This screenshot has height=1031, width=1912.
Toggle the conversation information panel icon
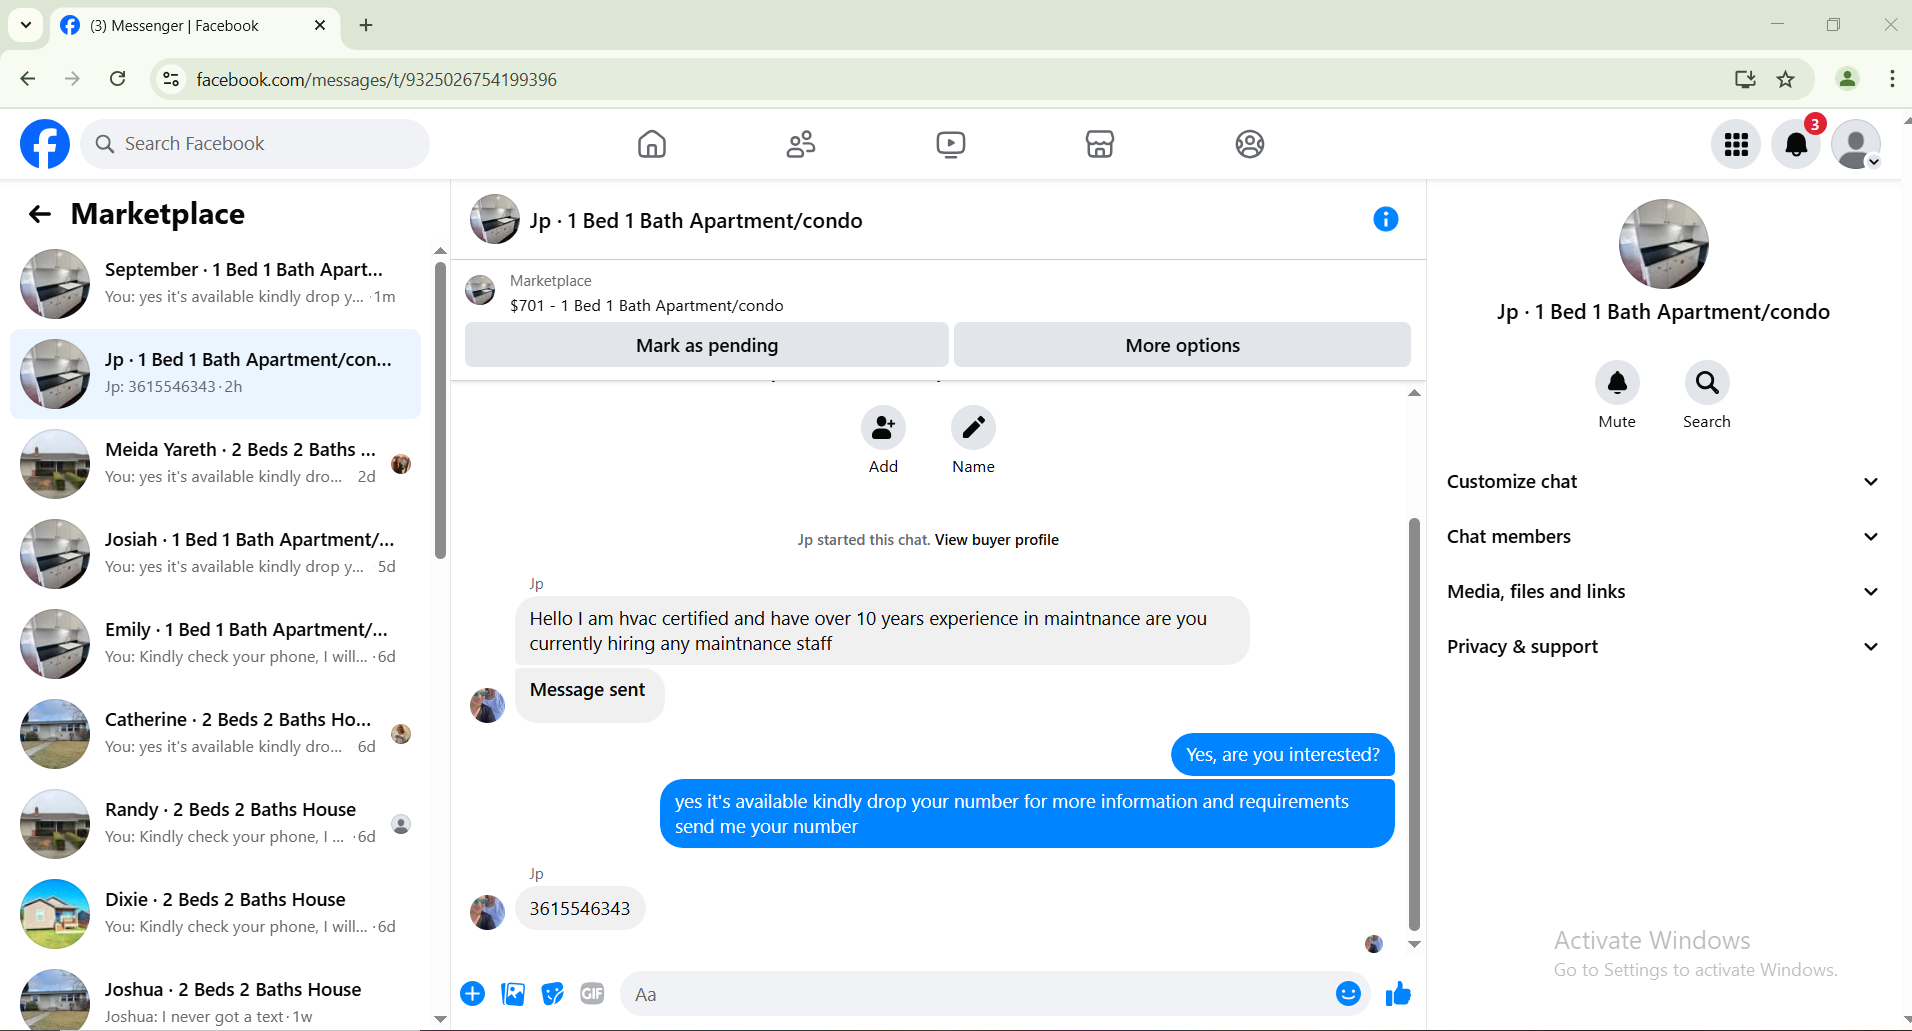pos(1385,219)
